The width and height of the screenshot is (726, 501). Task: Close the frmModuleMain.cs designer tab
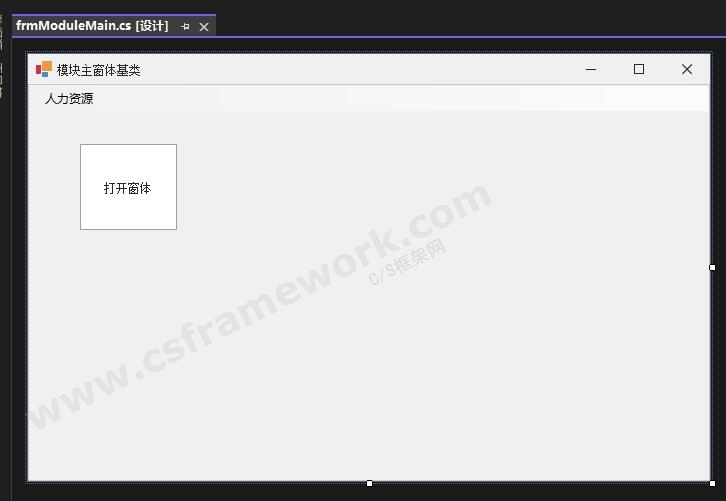point(204,27)
